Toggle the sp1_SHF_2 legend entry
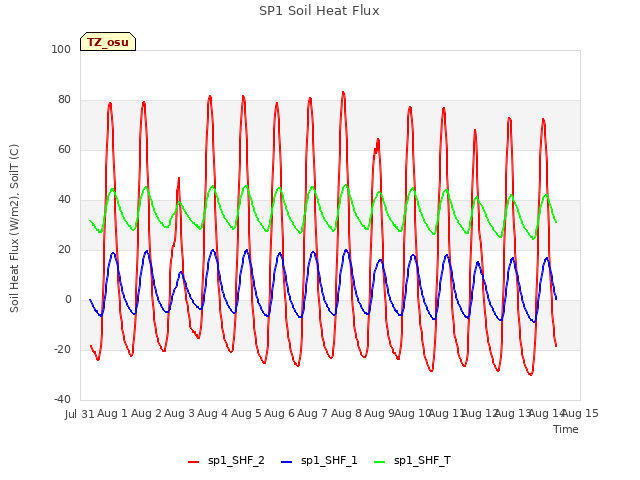The height and width of the screenshot is (480, 640). [226, 460]
